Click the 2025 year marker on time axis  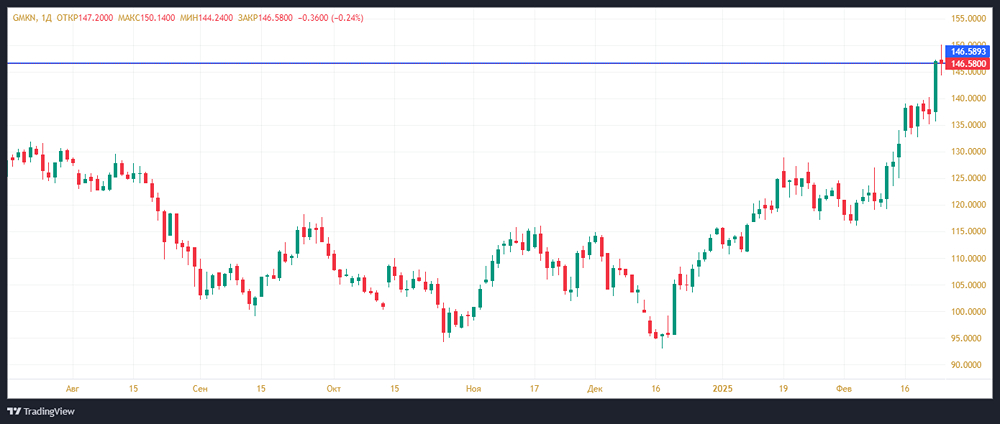[724, 386]
